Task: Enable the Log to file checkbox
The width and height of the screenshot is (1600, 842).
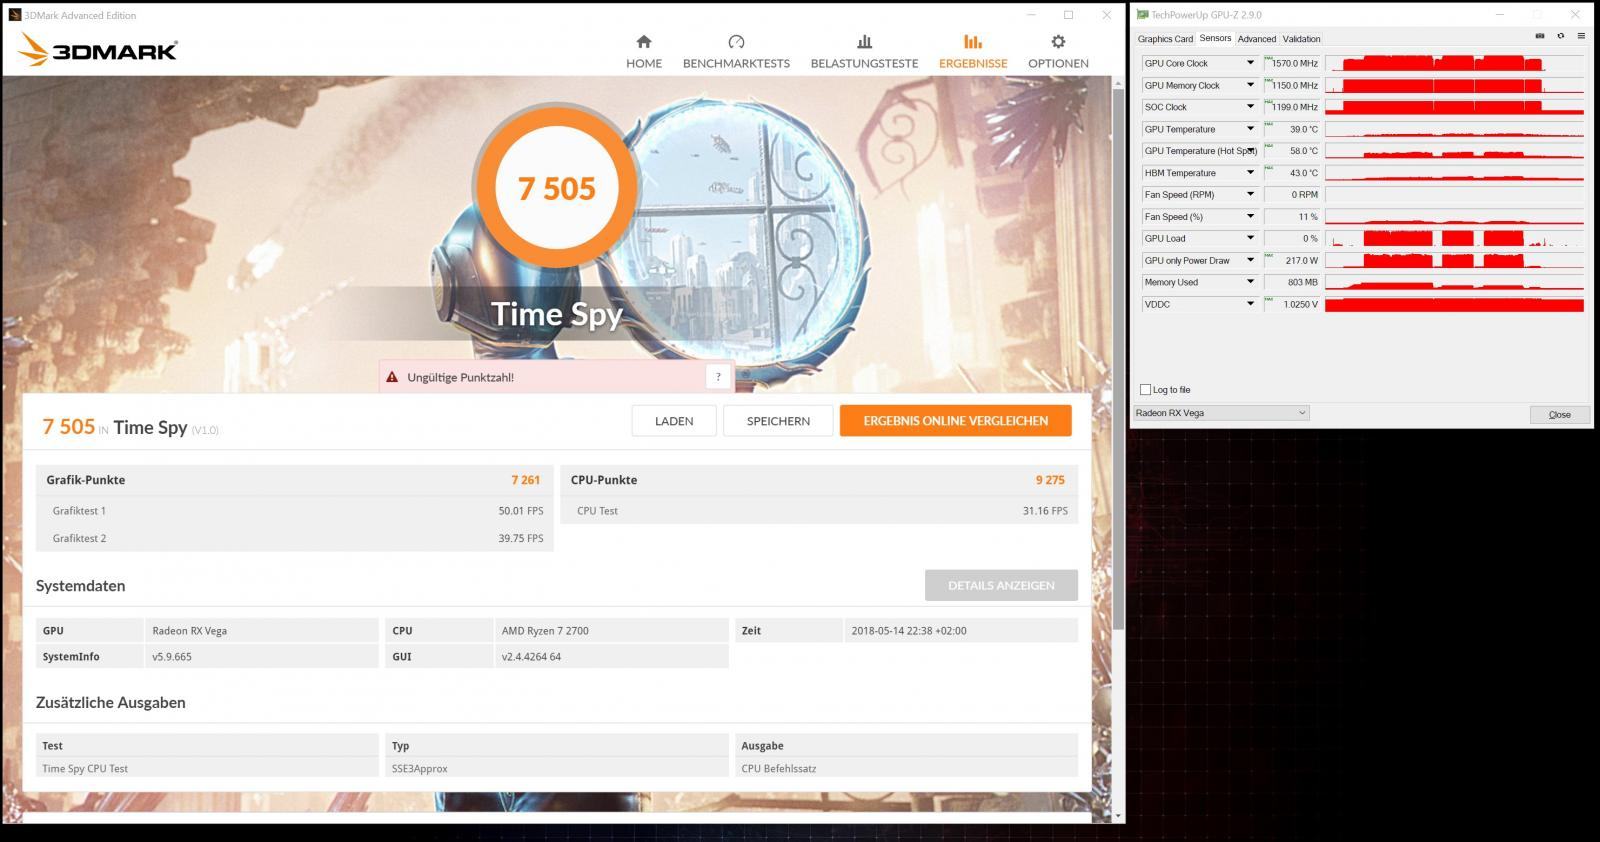Action: (x=1145, y=390)
